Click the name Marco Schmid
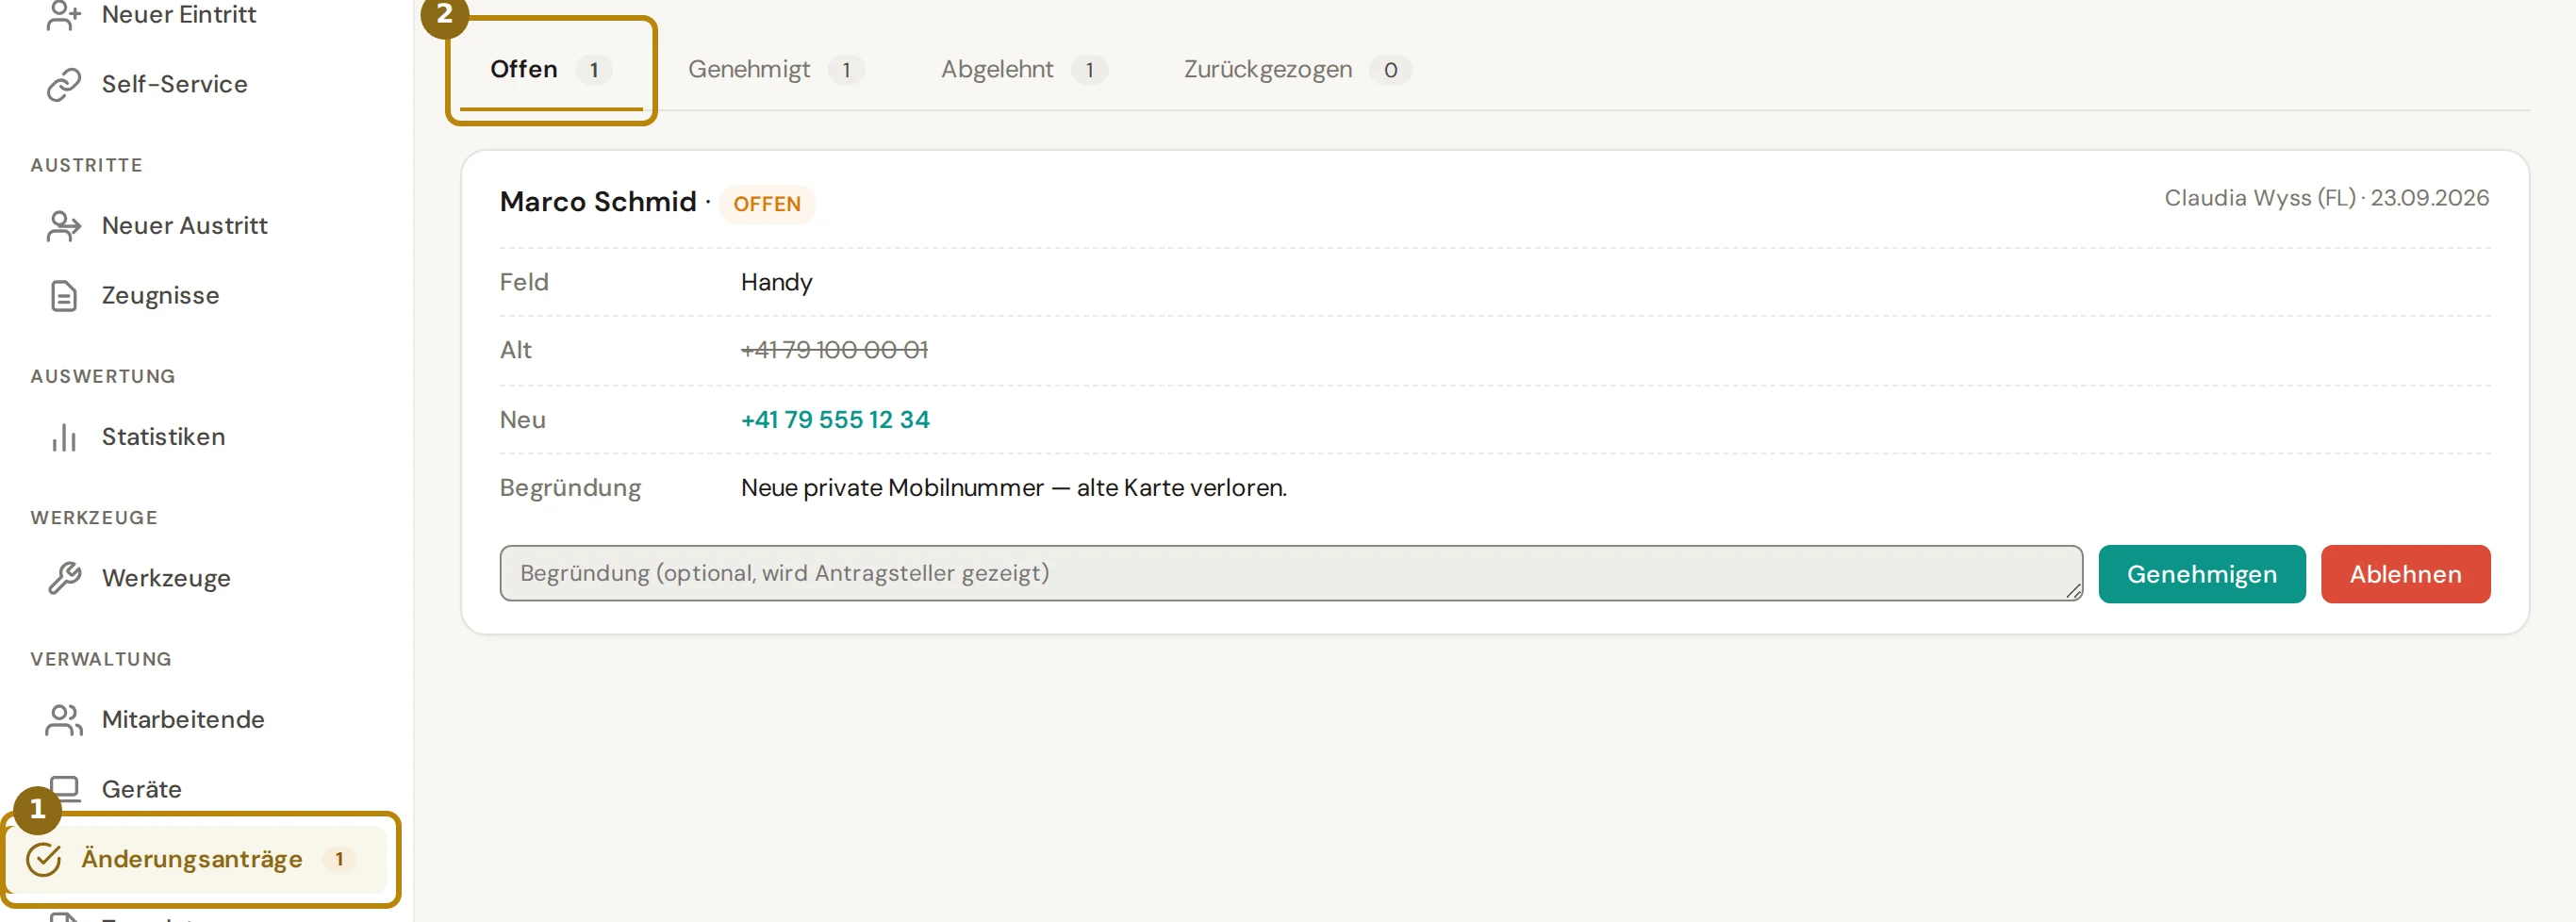 [x=598, y=202]
